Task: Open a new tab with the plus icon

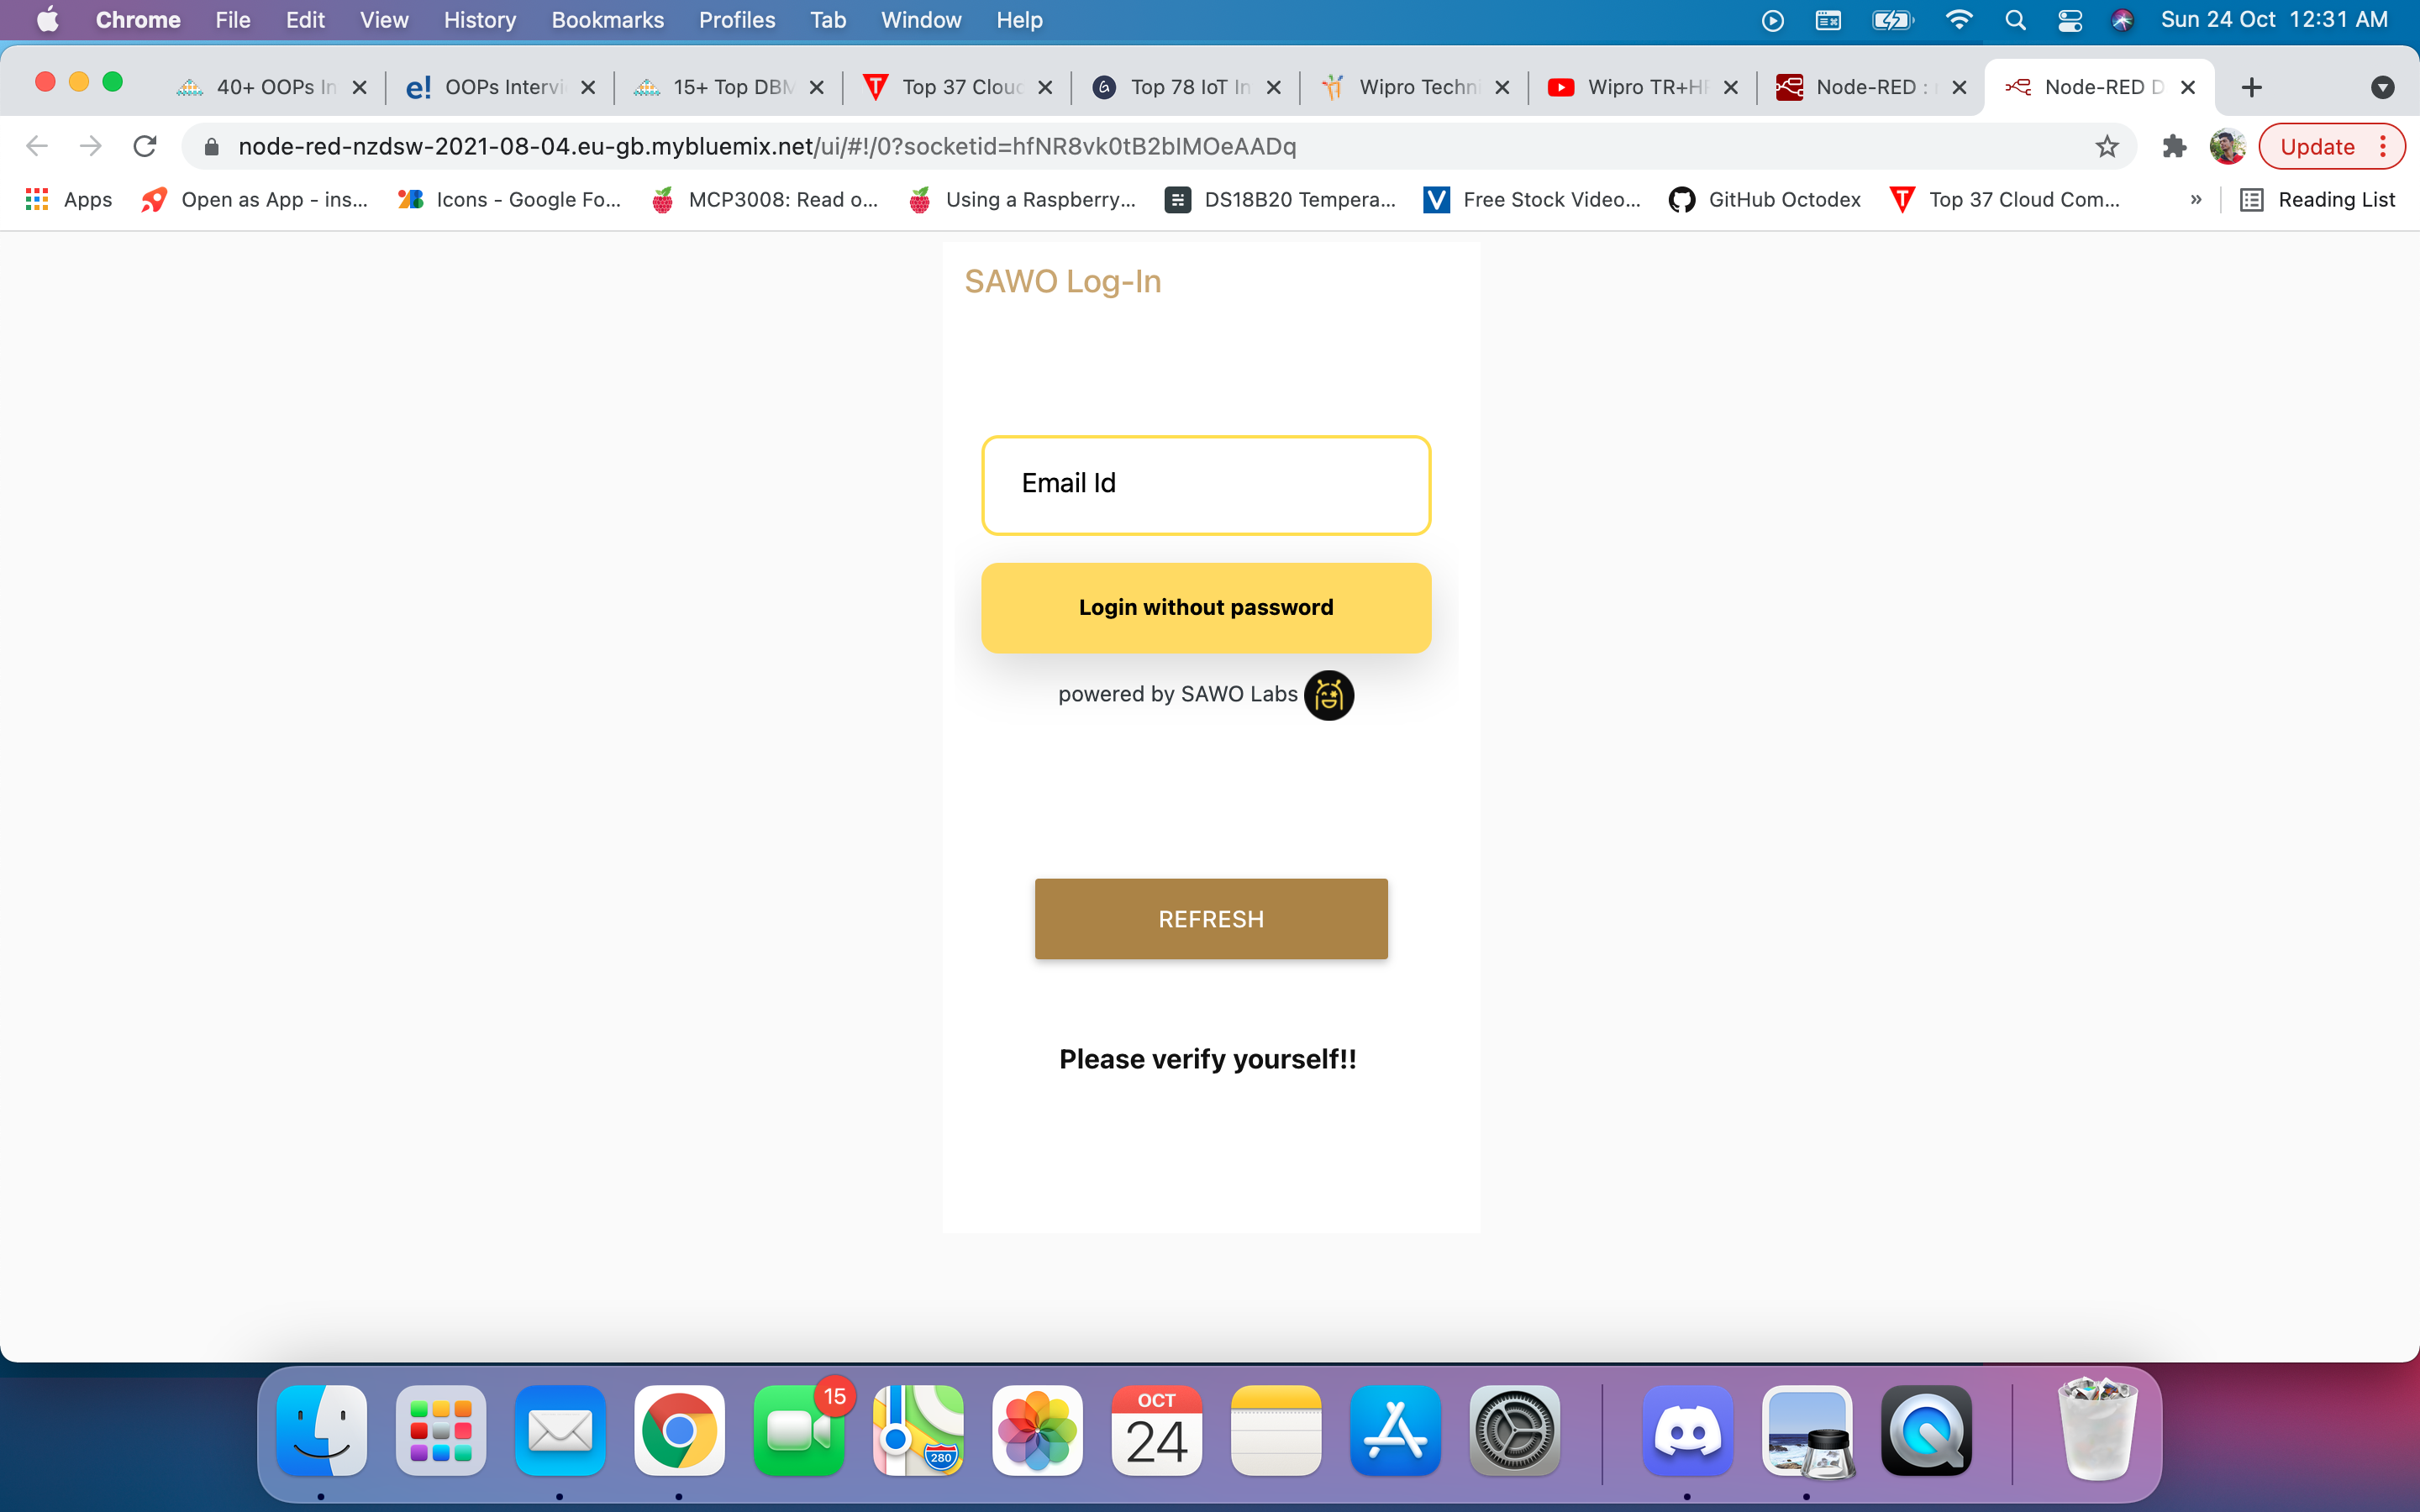Action: (2252, 88)
